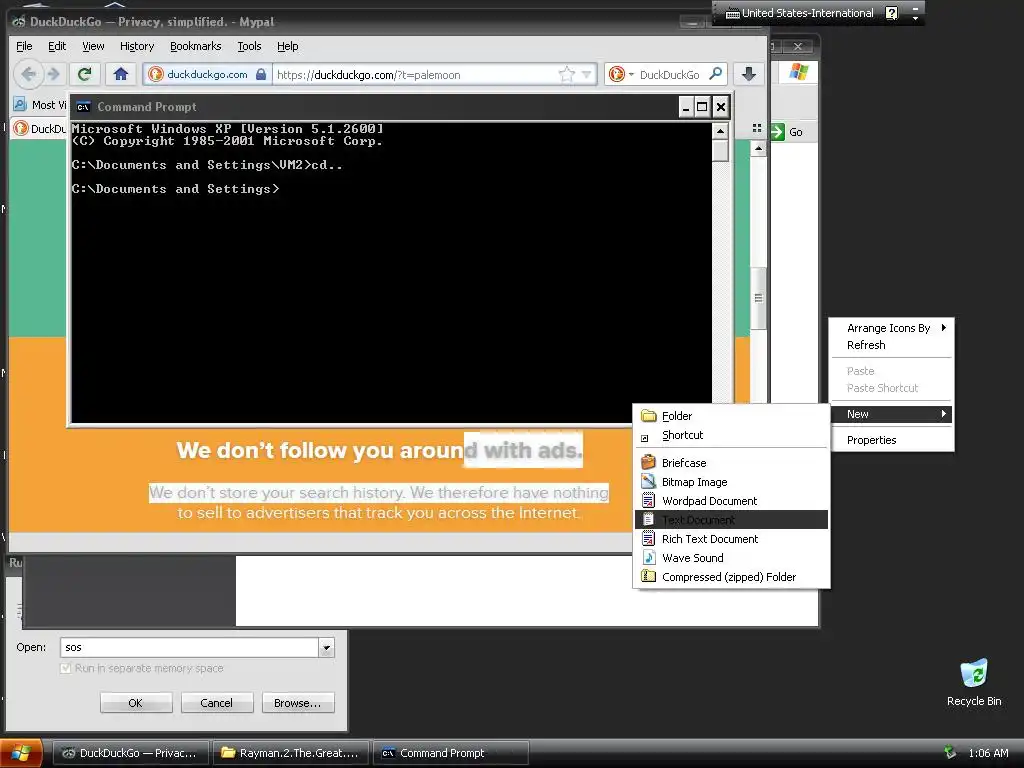Select Wordpad Document in New submenu
The height and width of the screenshot is (768, 1024).
pyautogui.click(x=731, y=501)
